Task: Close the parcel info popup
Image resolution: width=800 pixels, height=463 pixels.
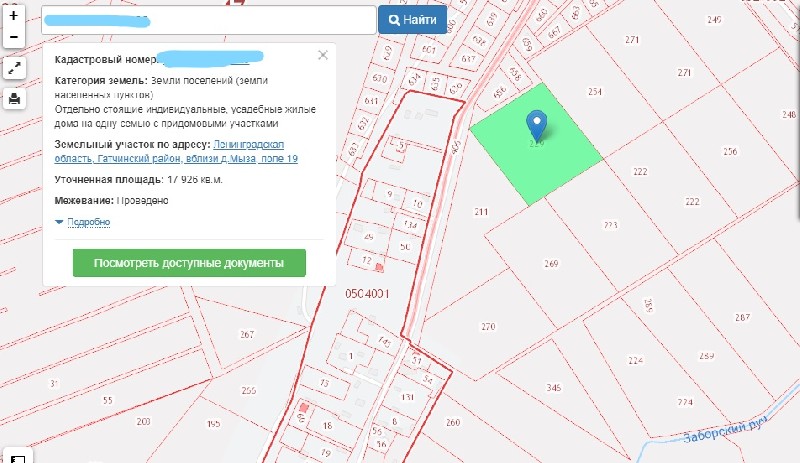Action: point(322,56)
